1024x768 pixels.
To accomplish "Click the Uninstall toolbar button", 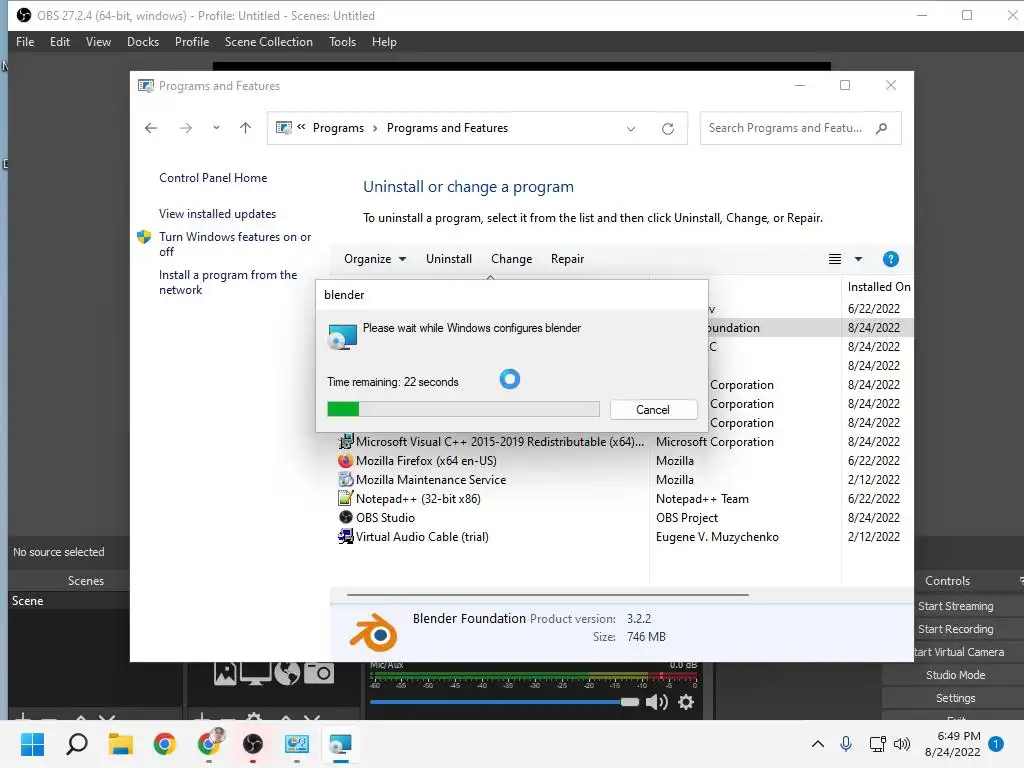I will pyautogui.click(x=449, y=259).
